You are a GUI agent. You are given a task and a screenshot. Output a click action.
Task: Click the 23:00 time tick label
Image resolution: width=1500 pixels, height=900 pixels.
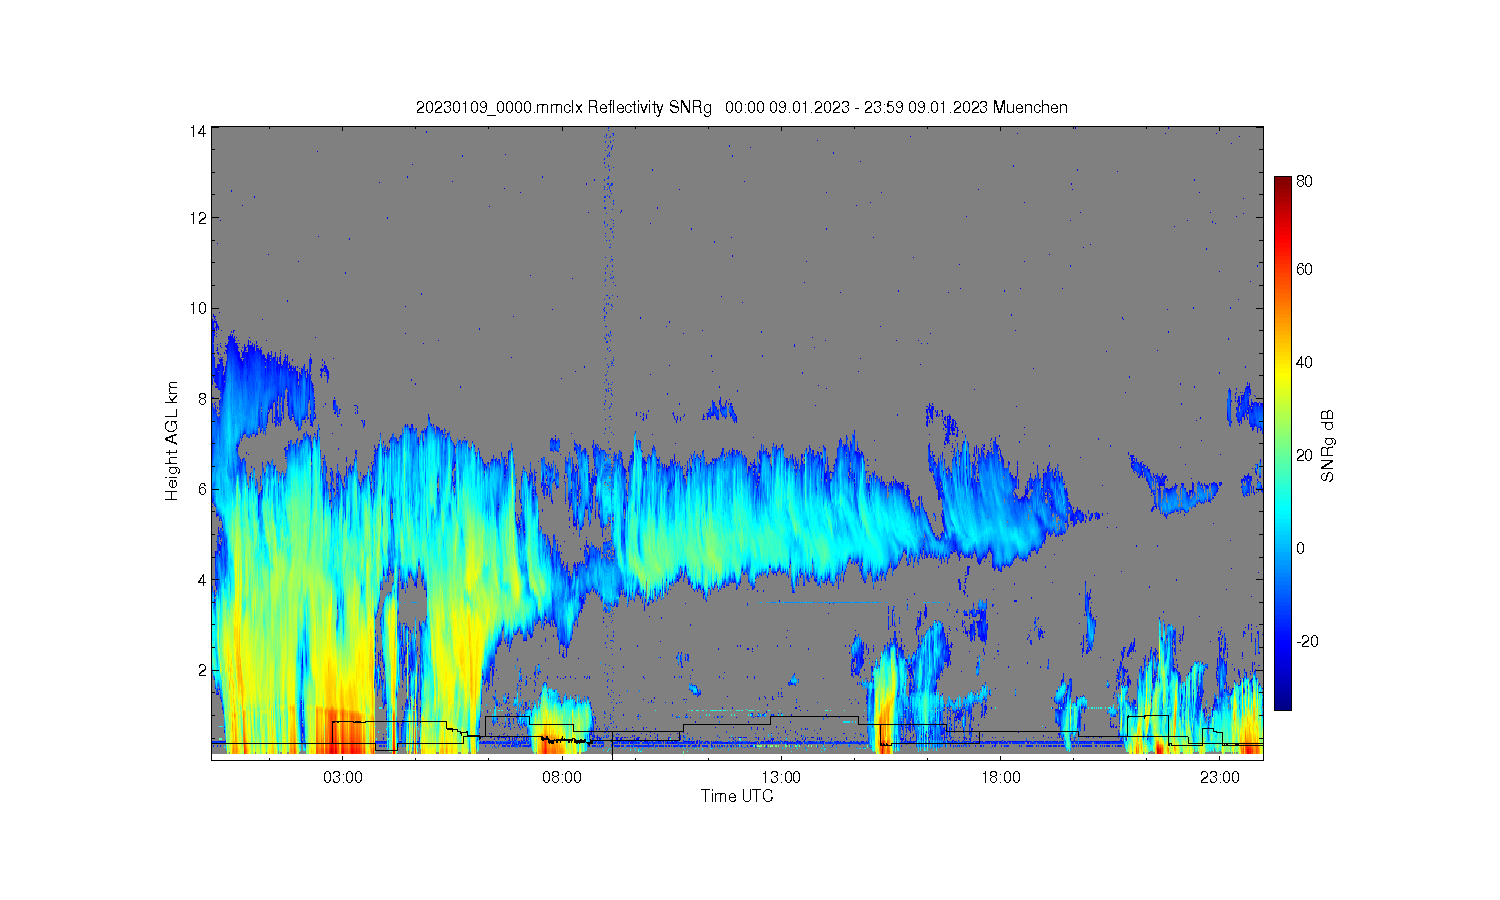tap(1219, 777)
